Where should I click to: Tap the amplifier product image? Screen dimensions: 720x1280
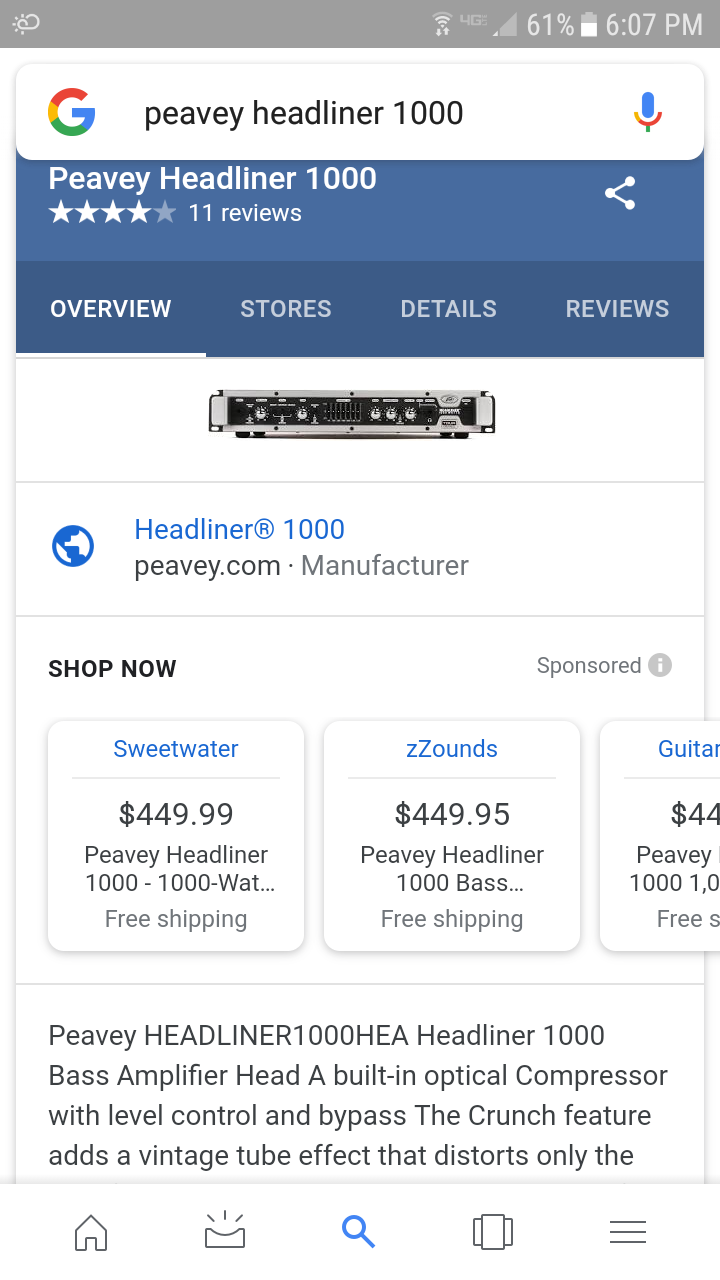point(352,412)
